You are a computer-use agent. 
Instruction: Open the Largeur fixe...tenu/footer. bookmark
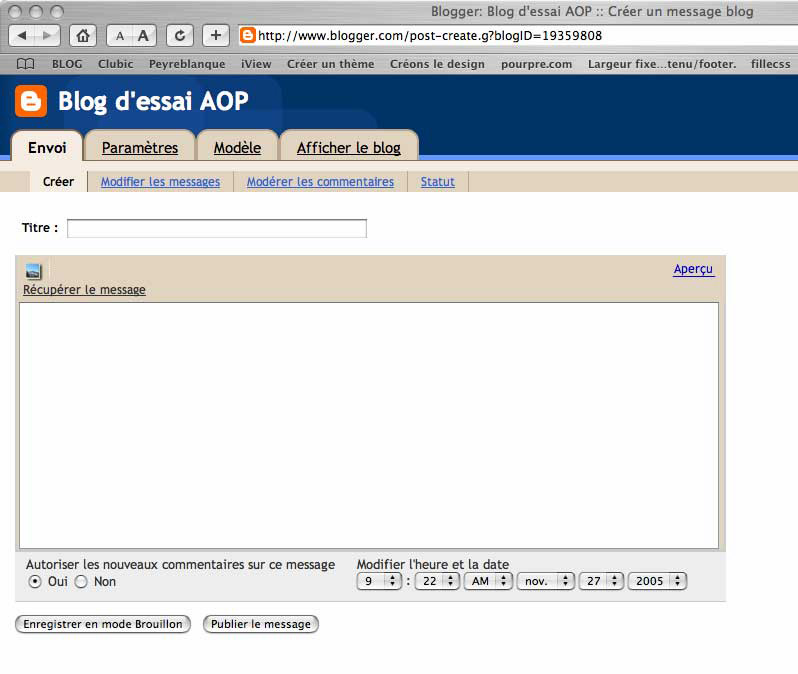pos(662,64)
